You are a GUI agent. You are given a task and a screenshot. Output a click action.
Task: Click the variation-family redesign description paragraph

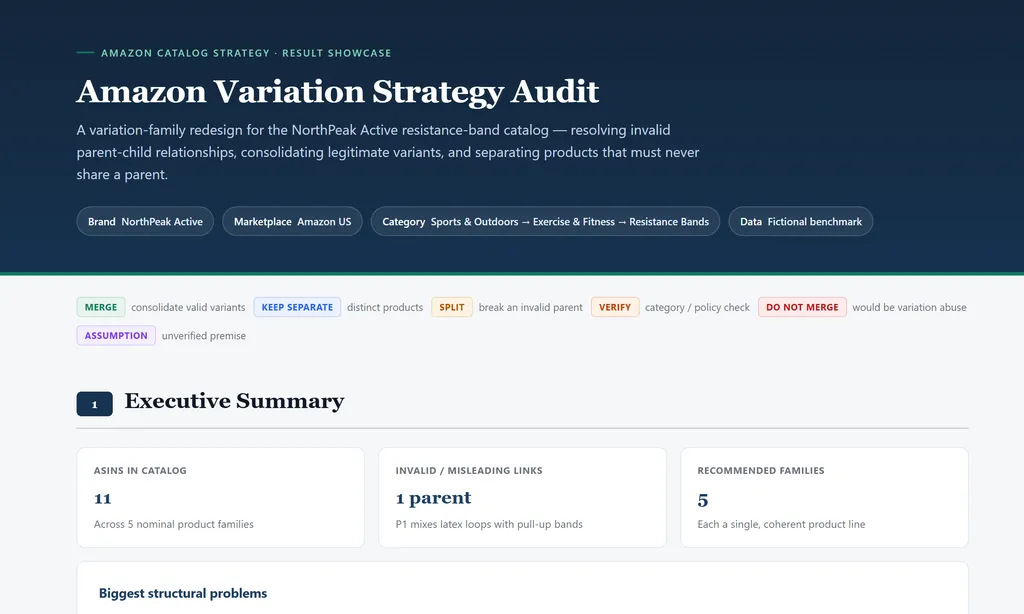[x=388, y=152]
